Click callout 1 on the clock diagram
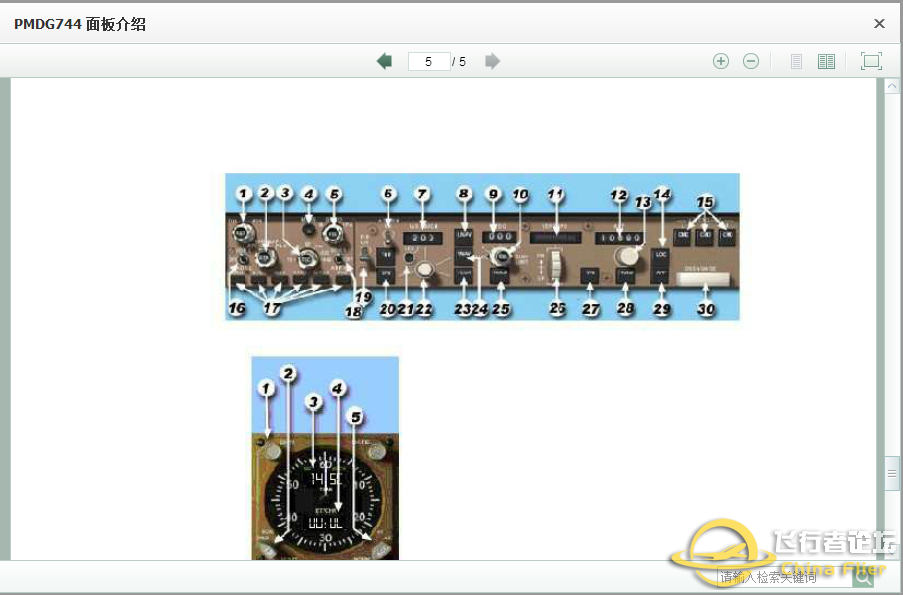903x595 pixels. click(x=266, y=387)
